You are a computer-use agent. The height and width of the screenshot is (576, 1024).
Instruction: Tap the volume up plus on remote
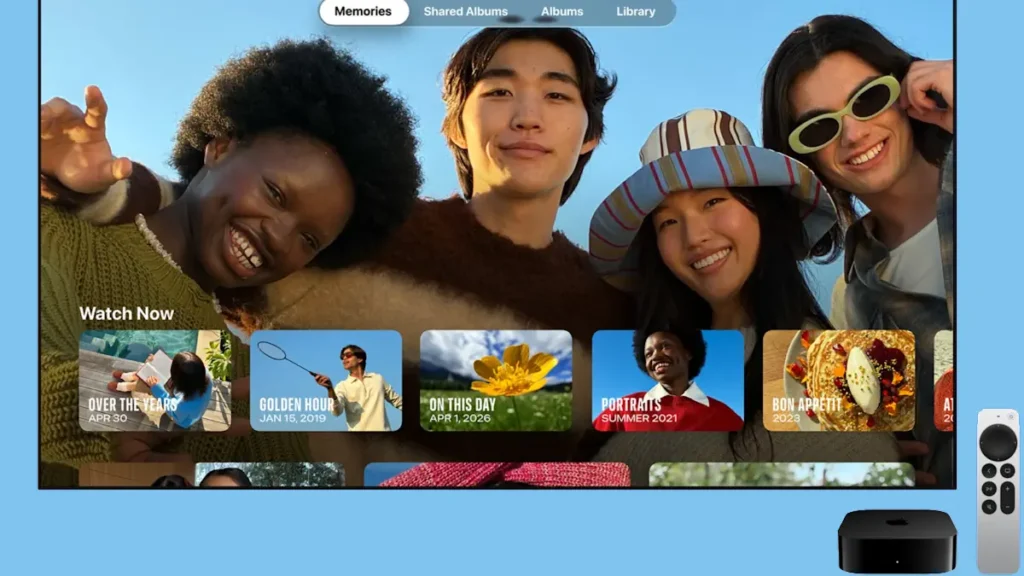[1008, 488]
